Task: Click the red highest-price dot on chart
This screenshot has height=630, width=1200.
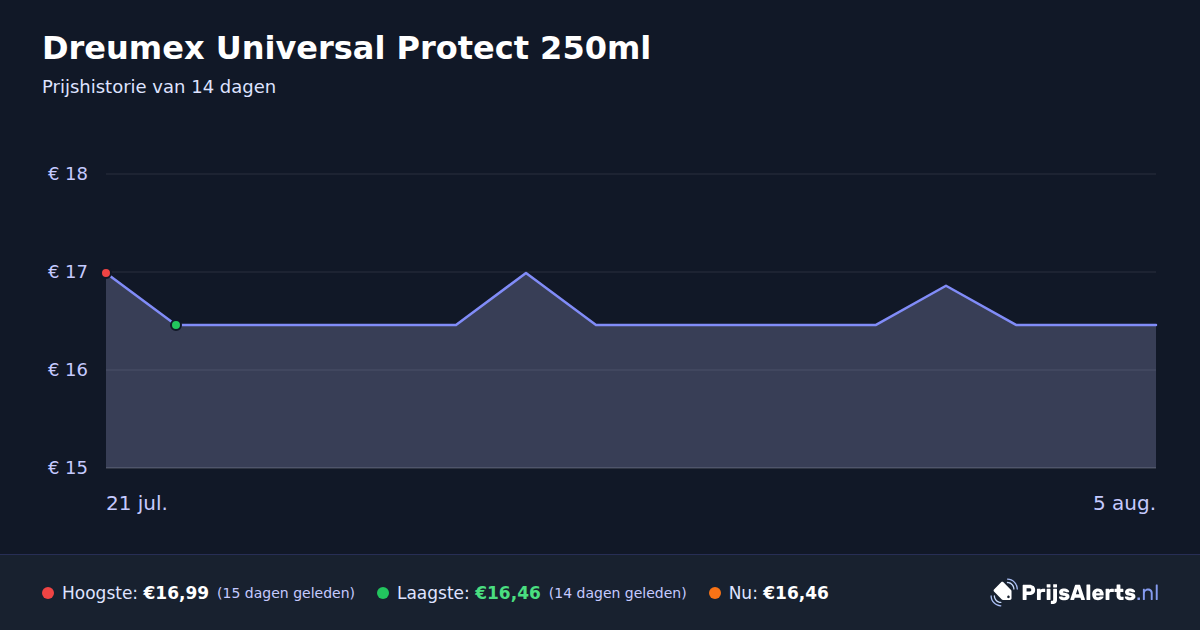Action: pyautogui.click(x=106, y=273)
